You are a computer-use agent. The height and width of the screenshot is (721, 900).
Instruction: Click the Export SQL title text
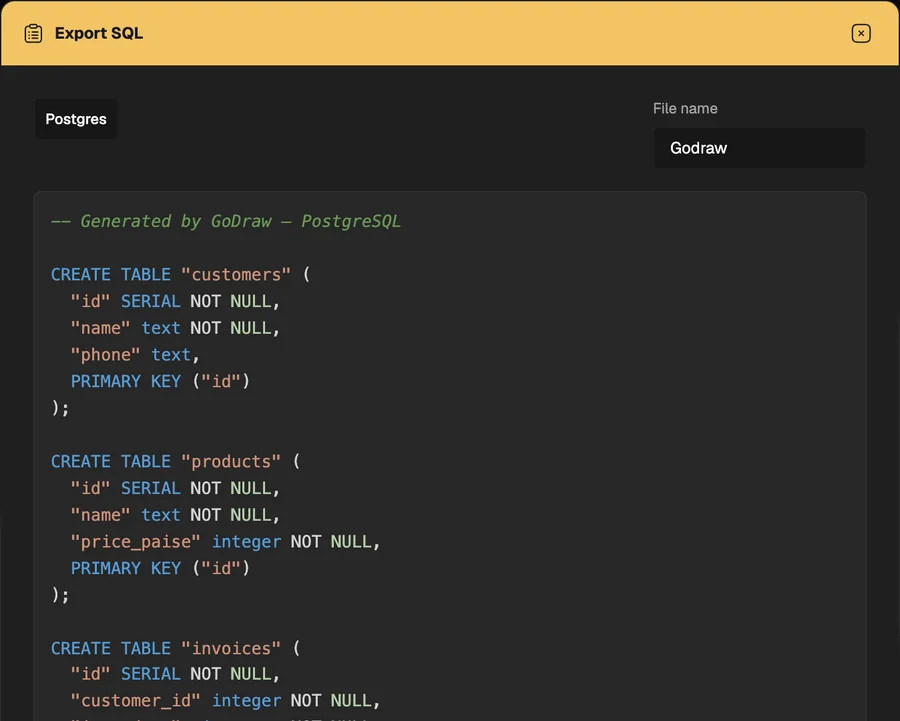pyautogui.click(x=99, y=33)
